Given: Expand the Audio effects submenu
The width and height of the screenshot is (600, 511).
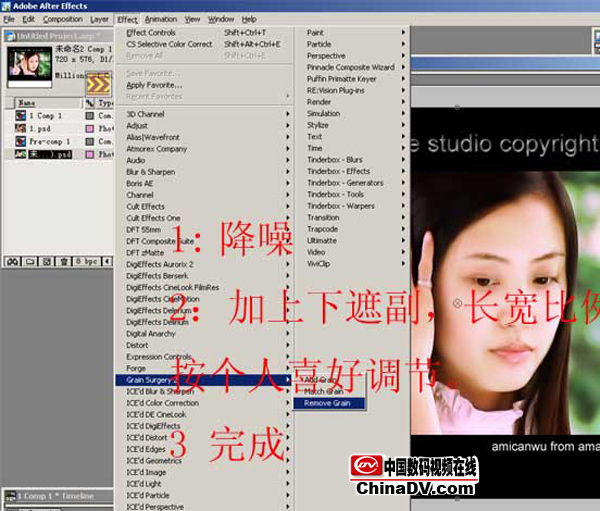Looking at the screenshot, I should point(204,160).
